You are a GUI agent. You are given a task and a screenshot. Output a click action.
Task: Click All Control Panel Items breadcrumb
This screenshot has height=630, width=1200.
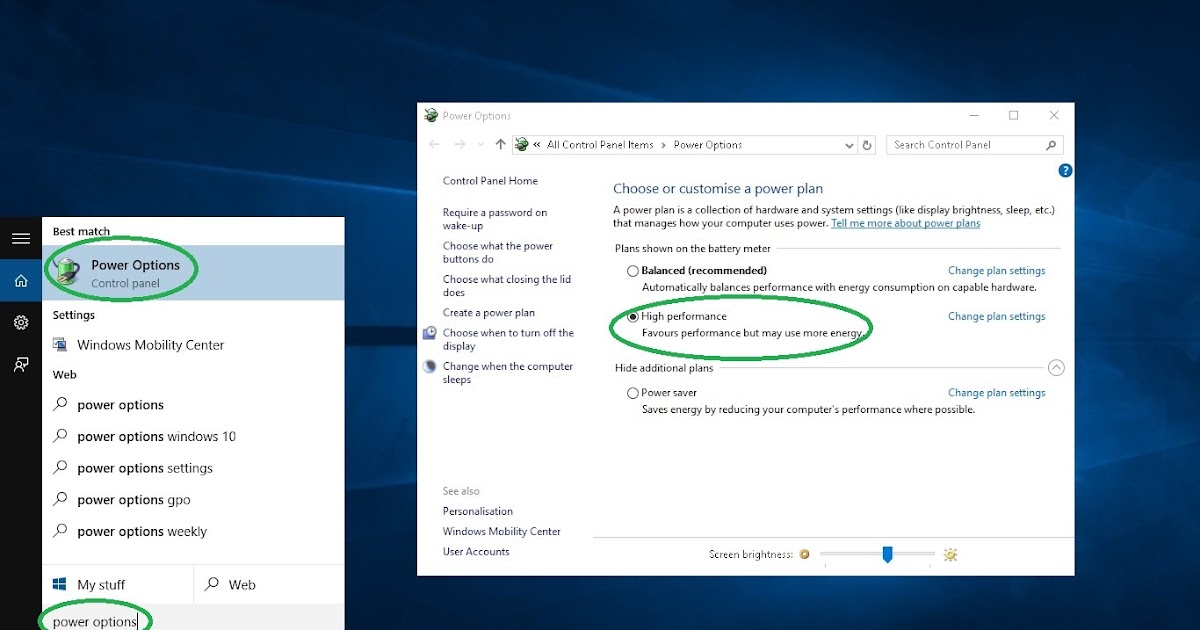600,145
